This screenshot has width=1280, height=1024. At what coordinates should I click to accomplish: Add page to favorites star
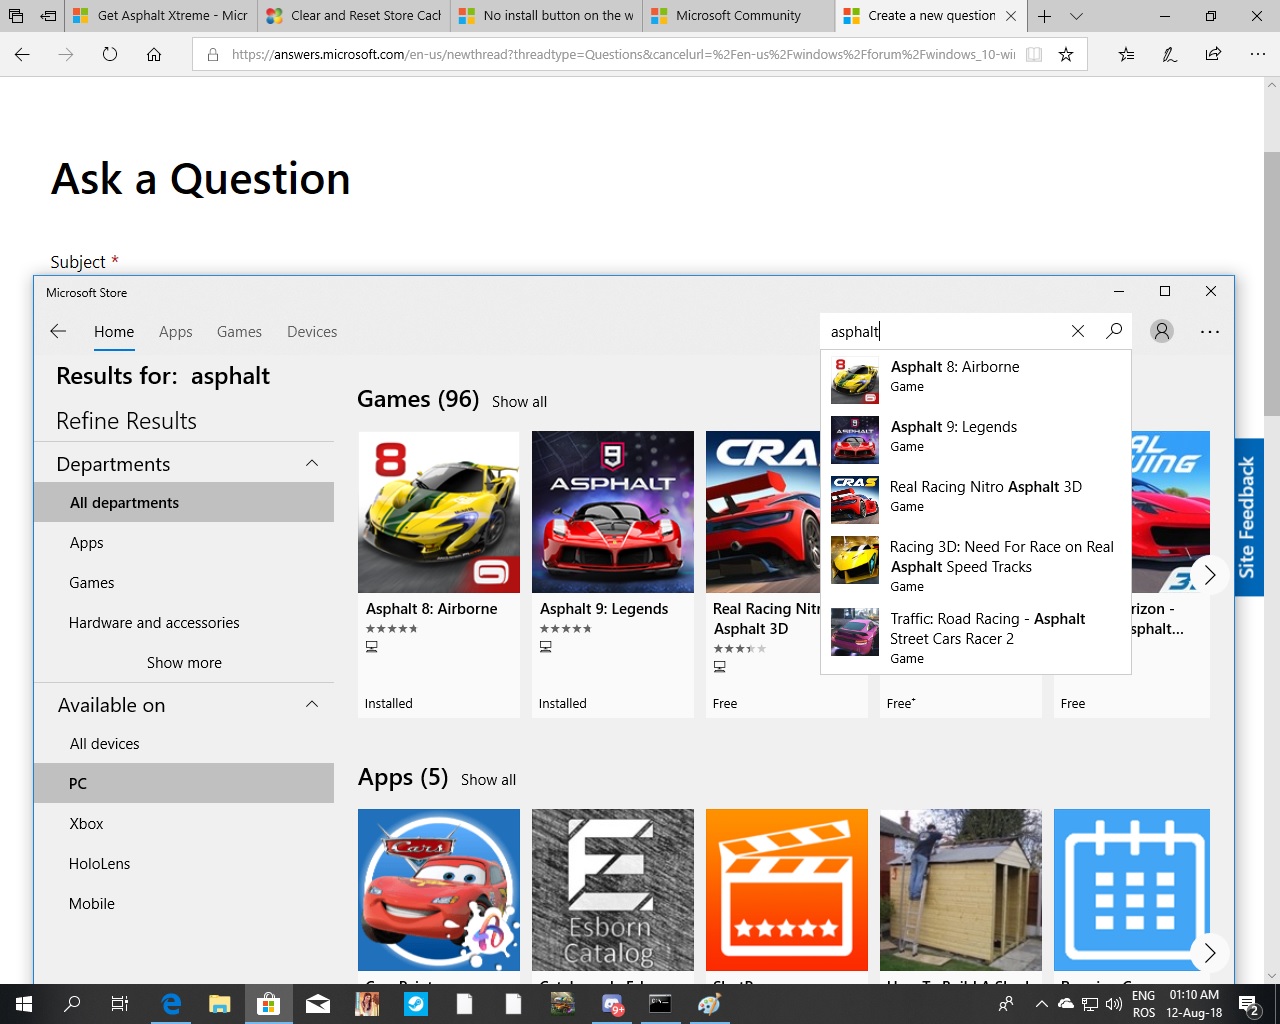tap(1066, 55)
